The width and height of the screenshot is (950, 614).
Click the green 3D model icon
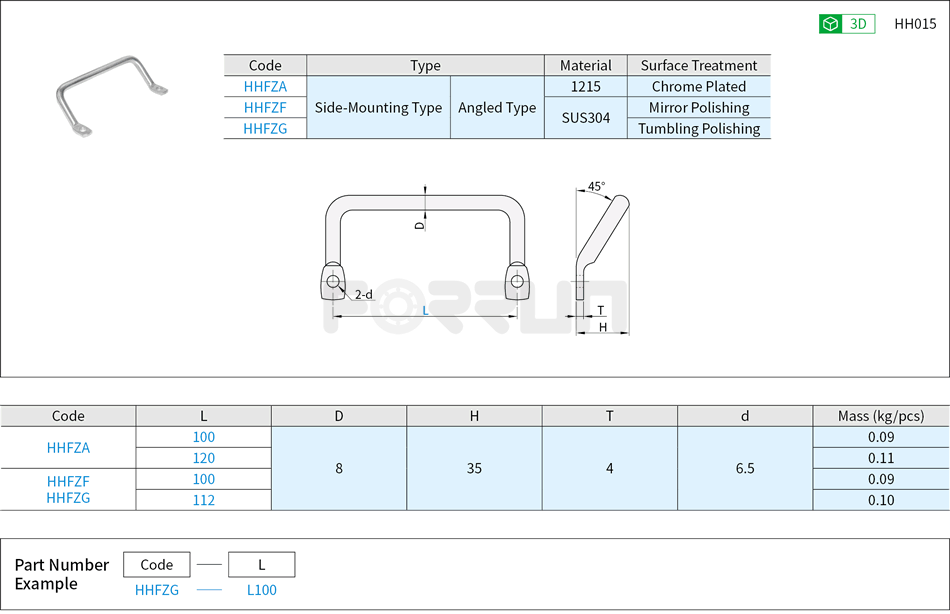click(828, 22)
